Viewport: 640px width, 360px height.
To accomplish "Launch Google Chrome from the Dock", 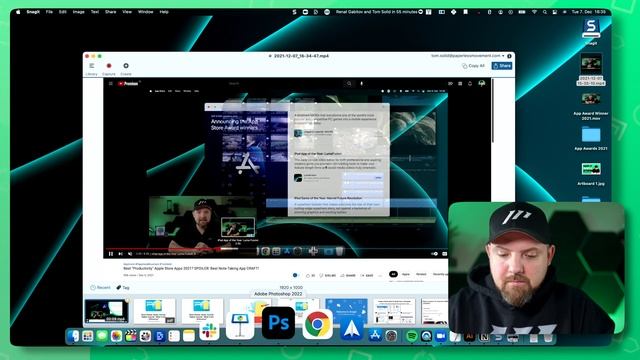I will (x=318, y=324).
